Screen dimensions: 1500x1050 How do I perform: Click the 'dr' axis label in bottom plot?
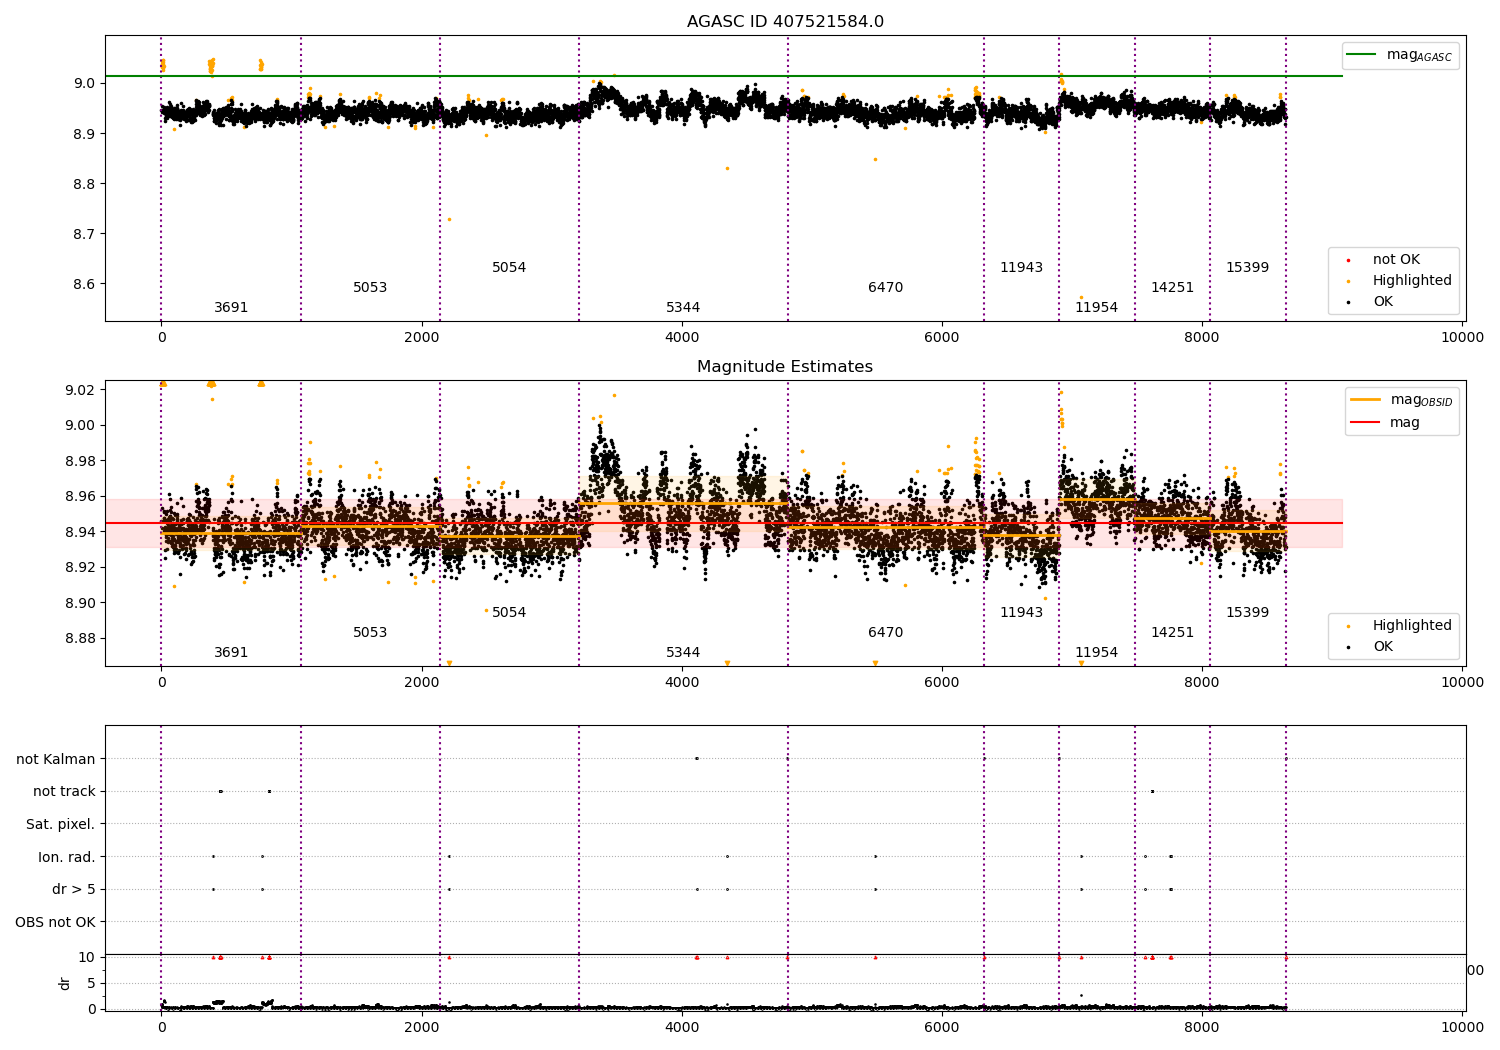65,983
